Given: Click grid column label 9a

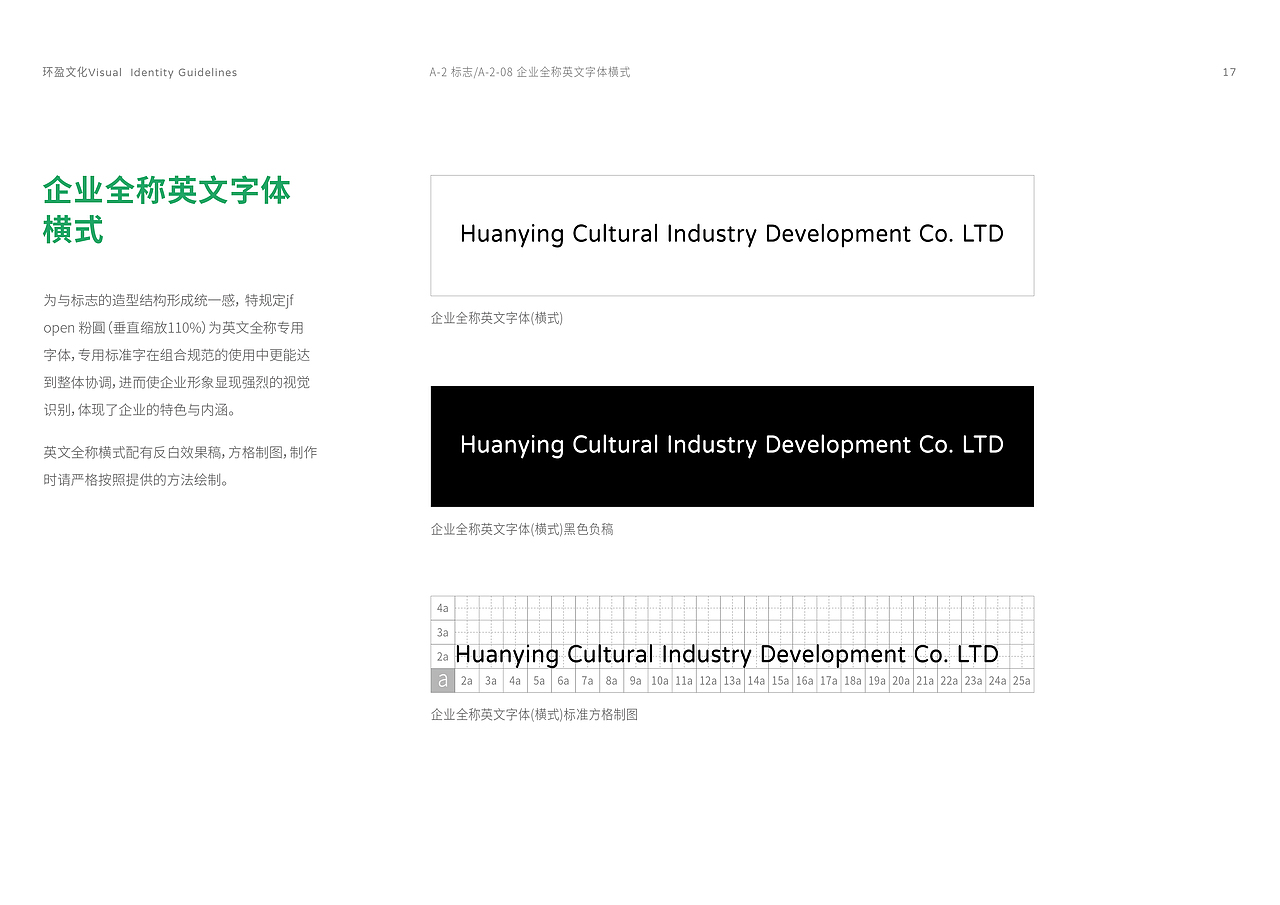Looking at the screenshot, I should (635, 681).
